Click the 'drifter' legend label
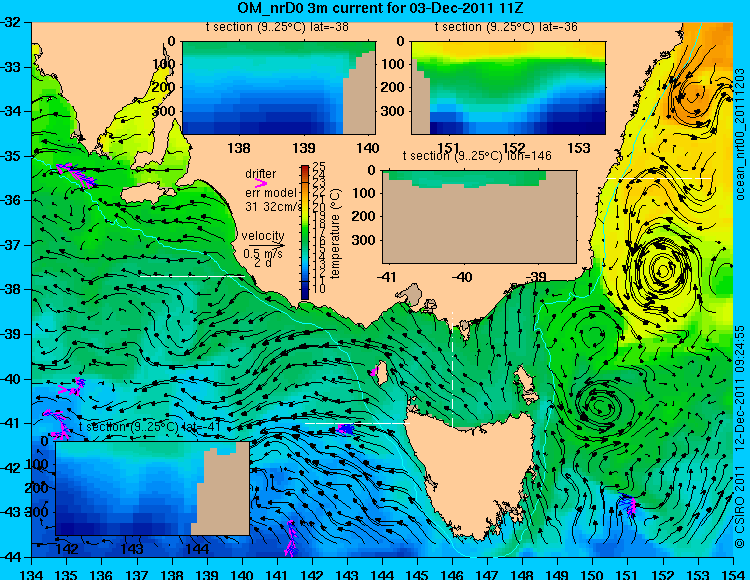 point(261,174)
